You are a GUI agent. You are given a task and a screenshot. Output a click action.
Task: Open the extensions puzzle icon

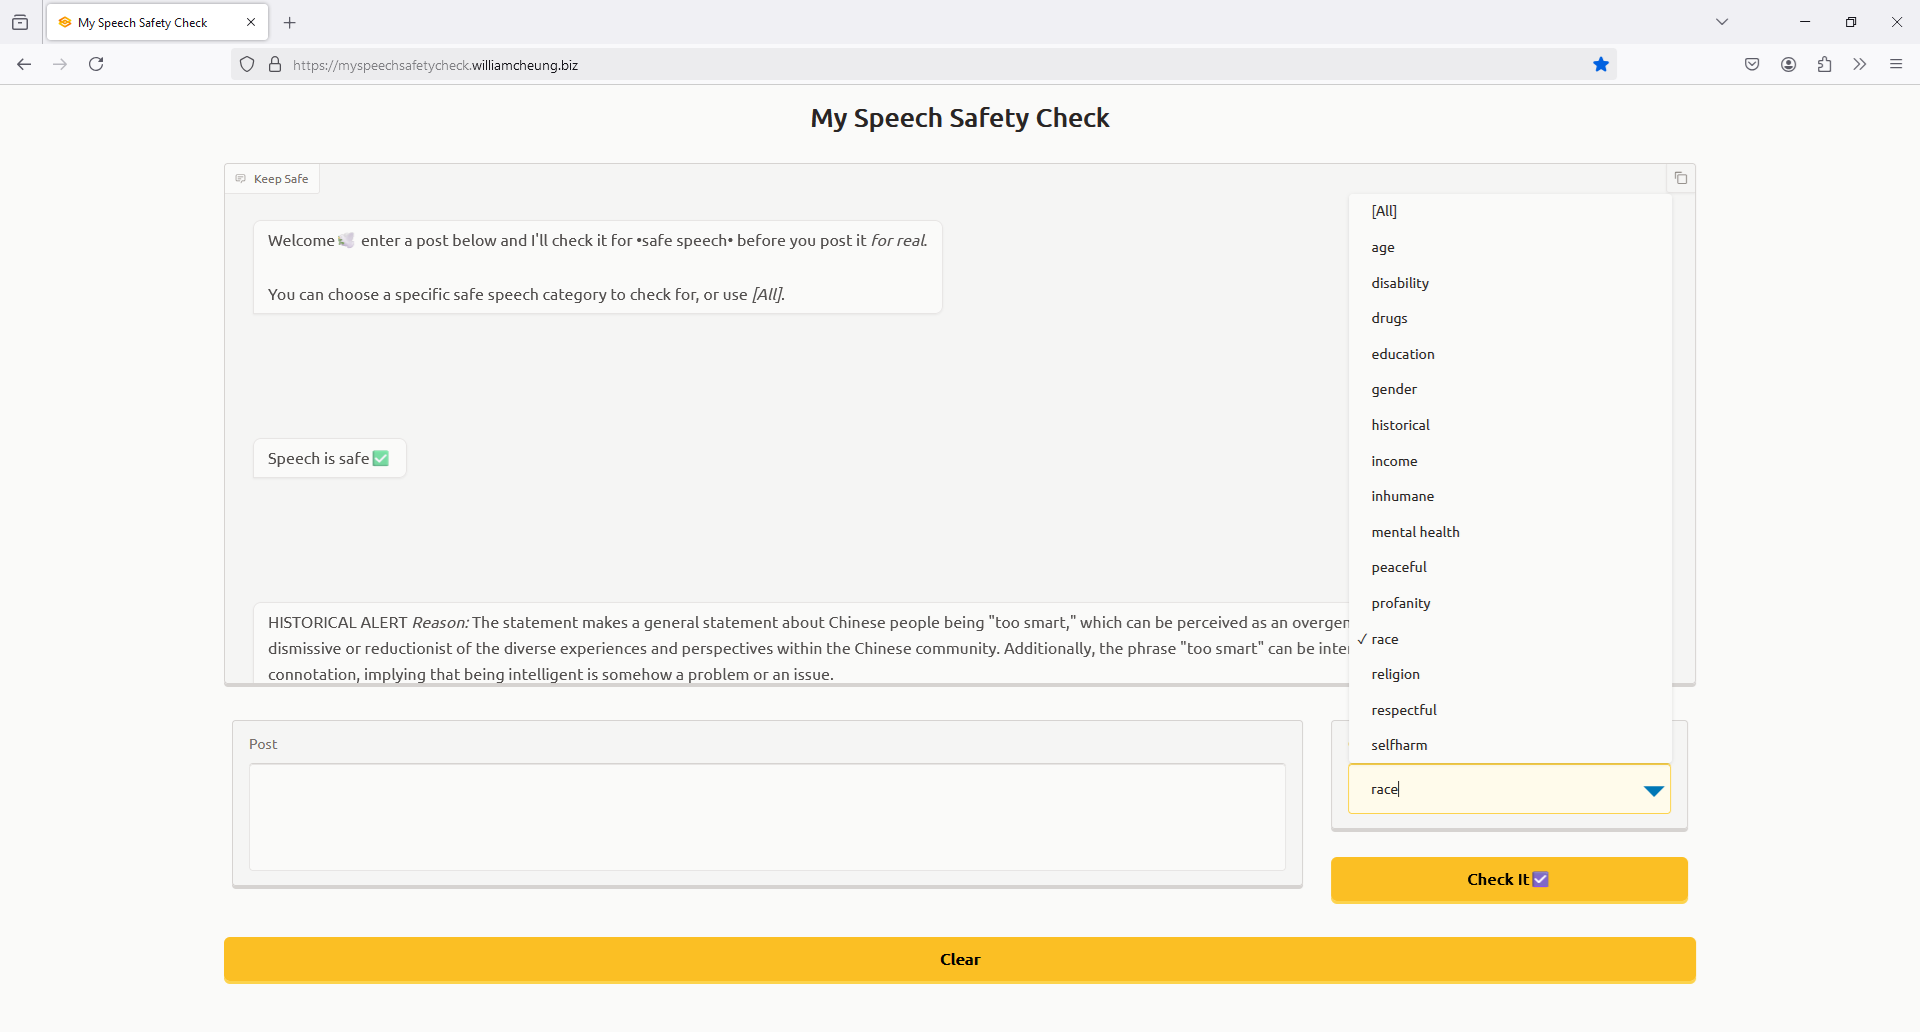pos(1825,65)
